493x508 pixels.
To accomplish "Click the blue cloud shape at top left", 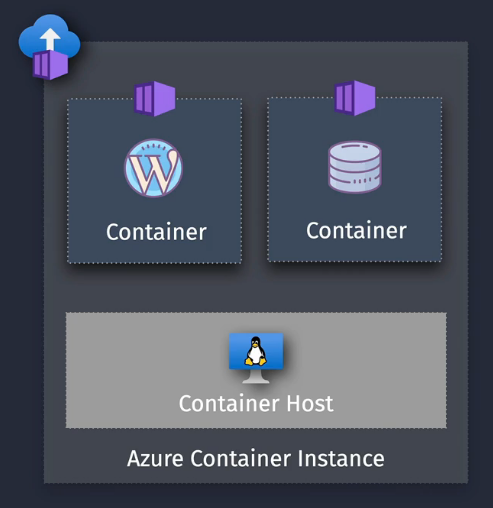I will [49, 36].
